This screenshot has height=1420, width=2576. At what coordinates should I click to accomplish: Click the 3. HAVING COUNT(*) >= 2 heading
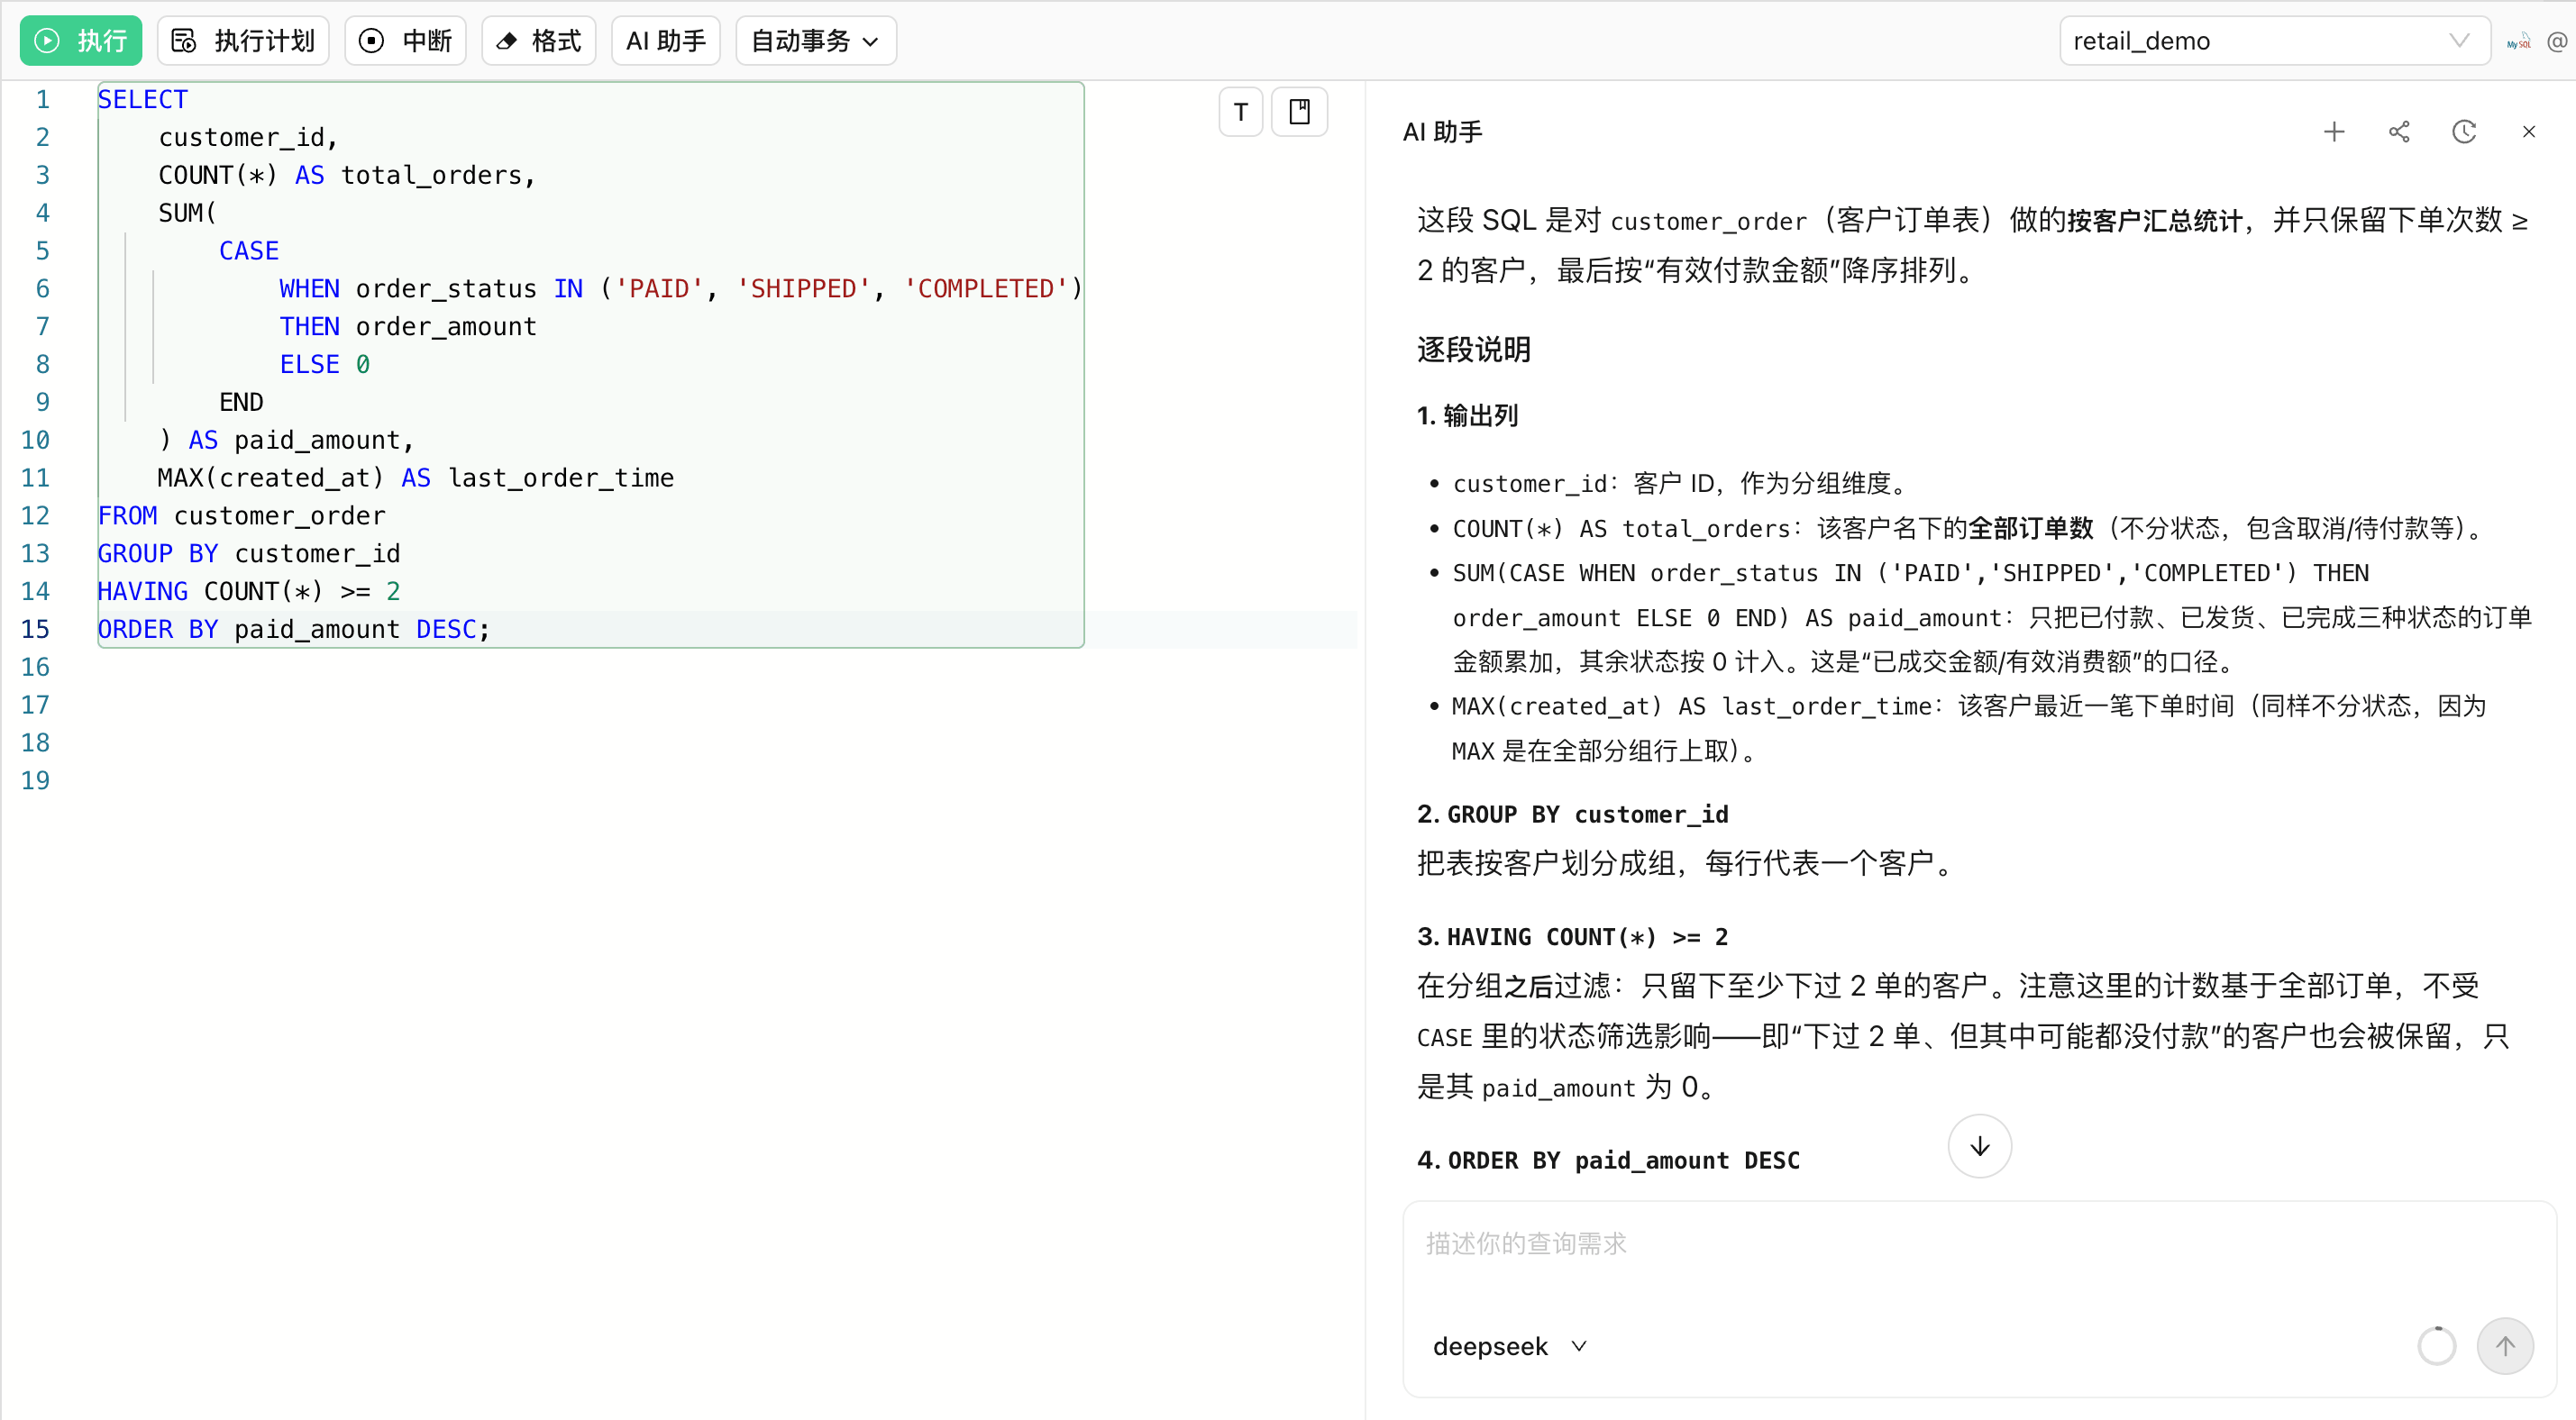(1573, 937)
